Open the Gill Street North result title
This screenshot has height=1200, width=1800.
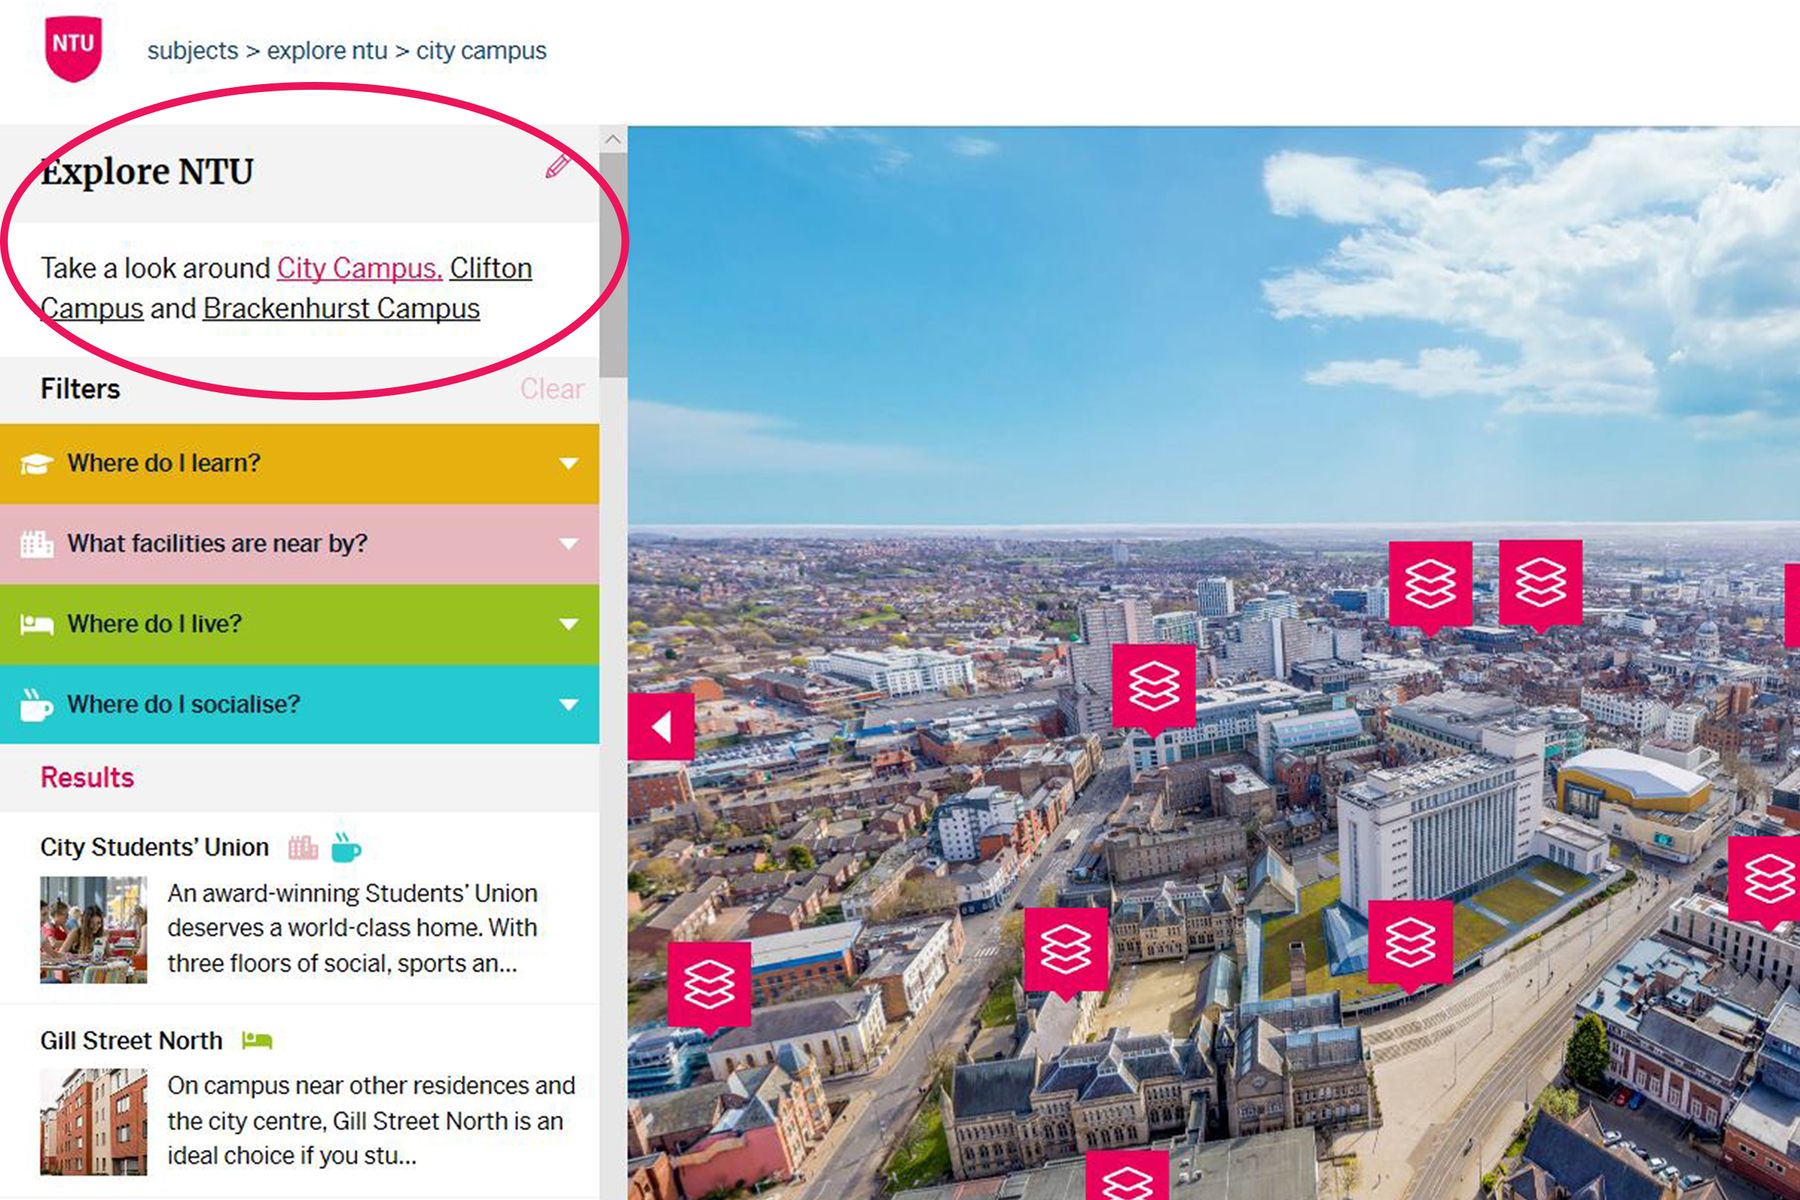coord(131,1041)
